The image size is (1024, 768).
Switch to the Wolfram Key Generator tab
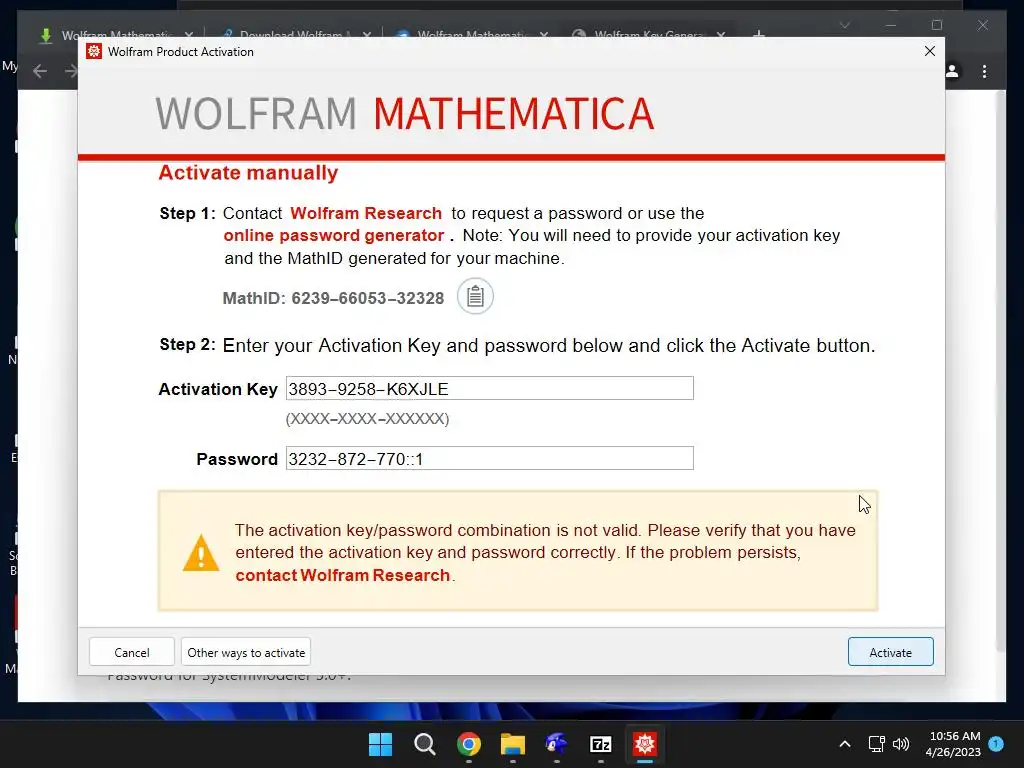(648, 35)
